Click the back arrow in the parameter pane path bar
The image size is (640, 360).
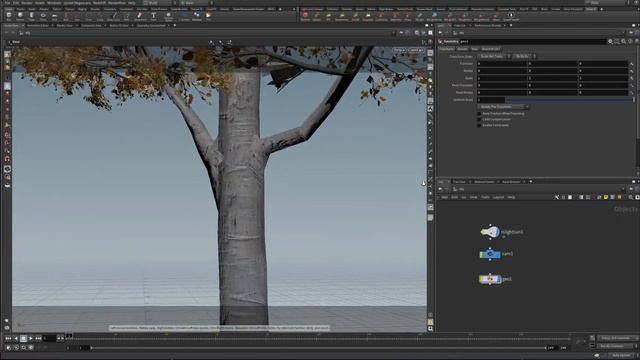pyautogui.click(x=440, y=33)
